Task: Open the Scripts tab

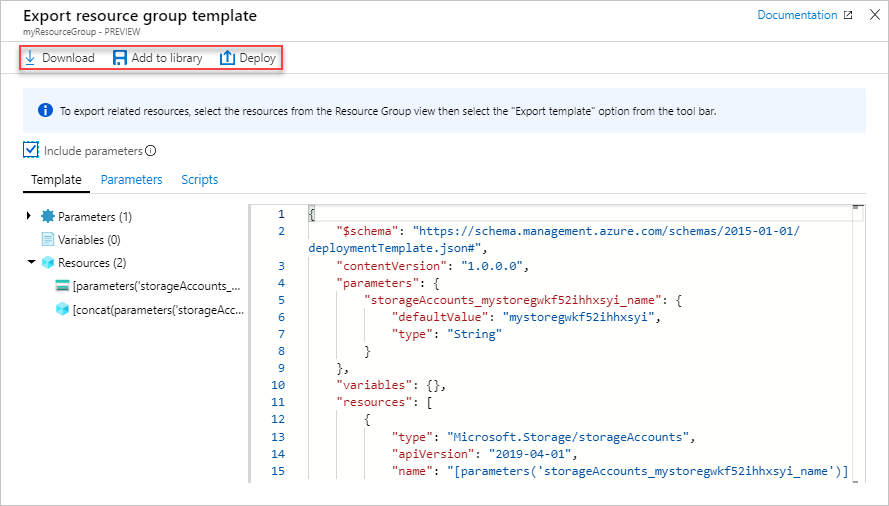Action: pyautogui.click(x=199, y=180)
